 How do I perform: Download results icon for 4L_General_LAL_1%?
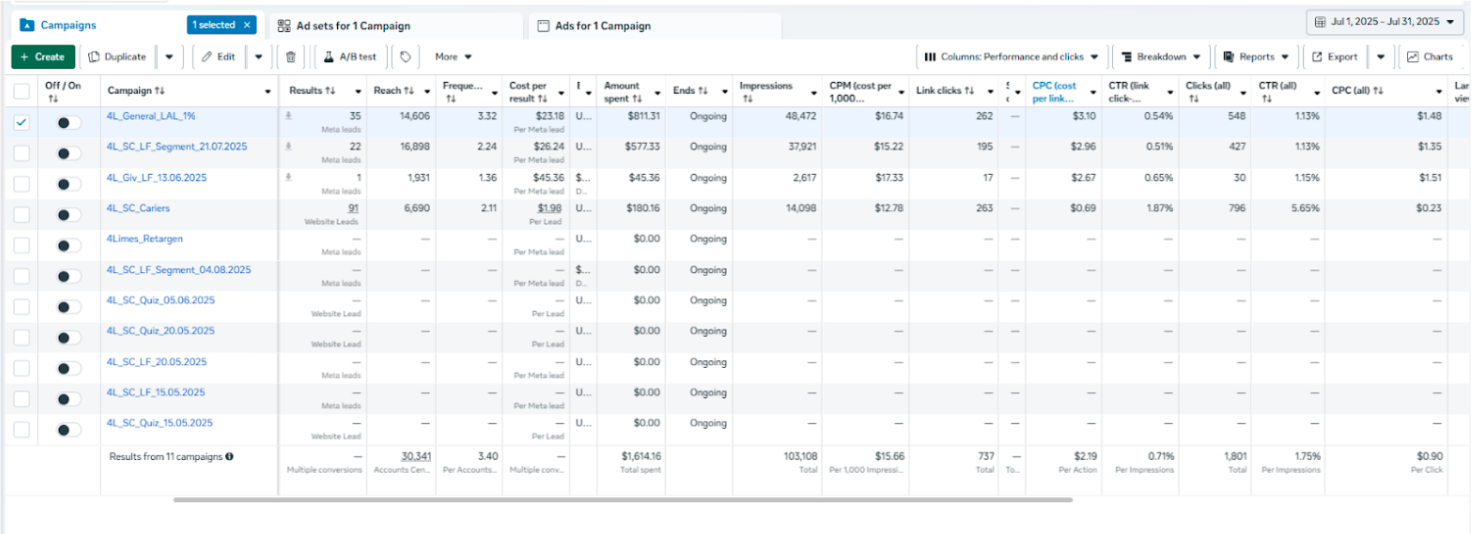[x=289, y=116]
